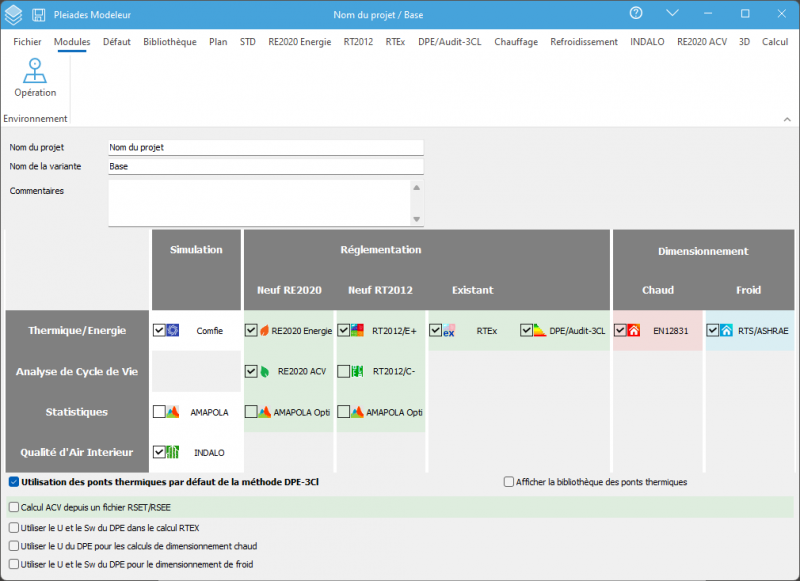The image size is (800, 581).
Task: Click the RTEx 'ex' icon
Action: pos(448,331)
